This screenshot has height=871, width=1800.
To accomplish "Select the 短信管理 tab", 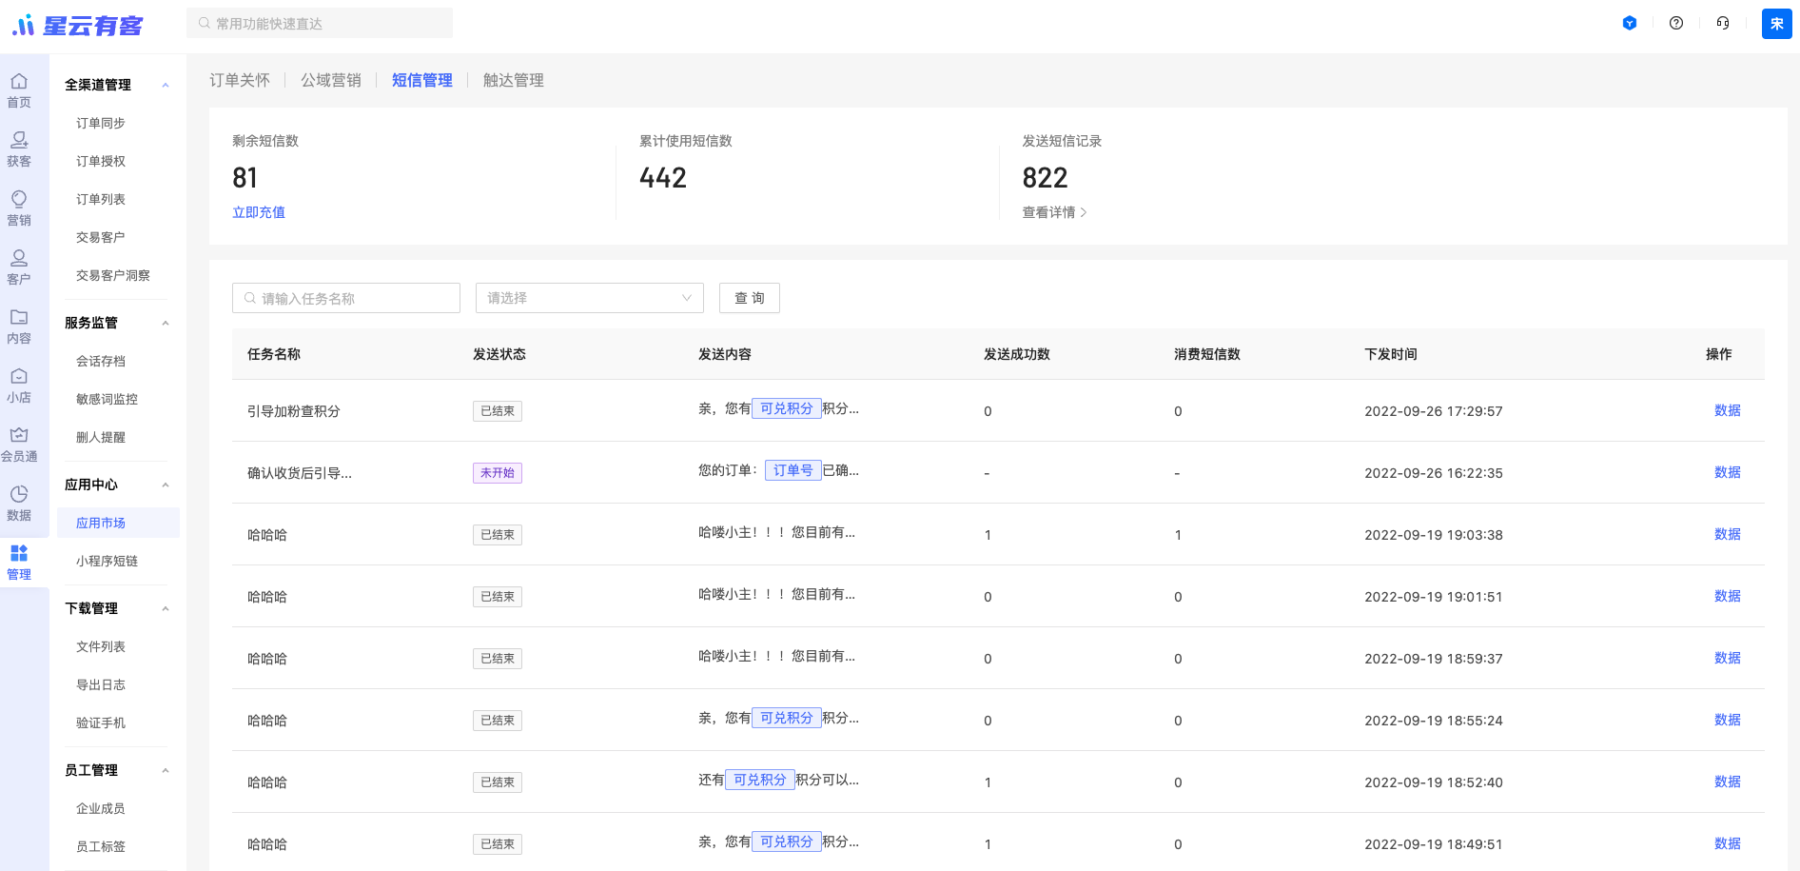I will [422, 80].
